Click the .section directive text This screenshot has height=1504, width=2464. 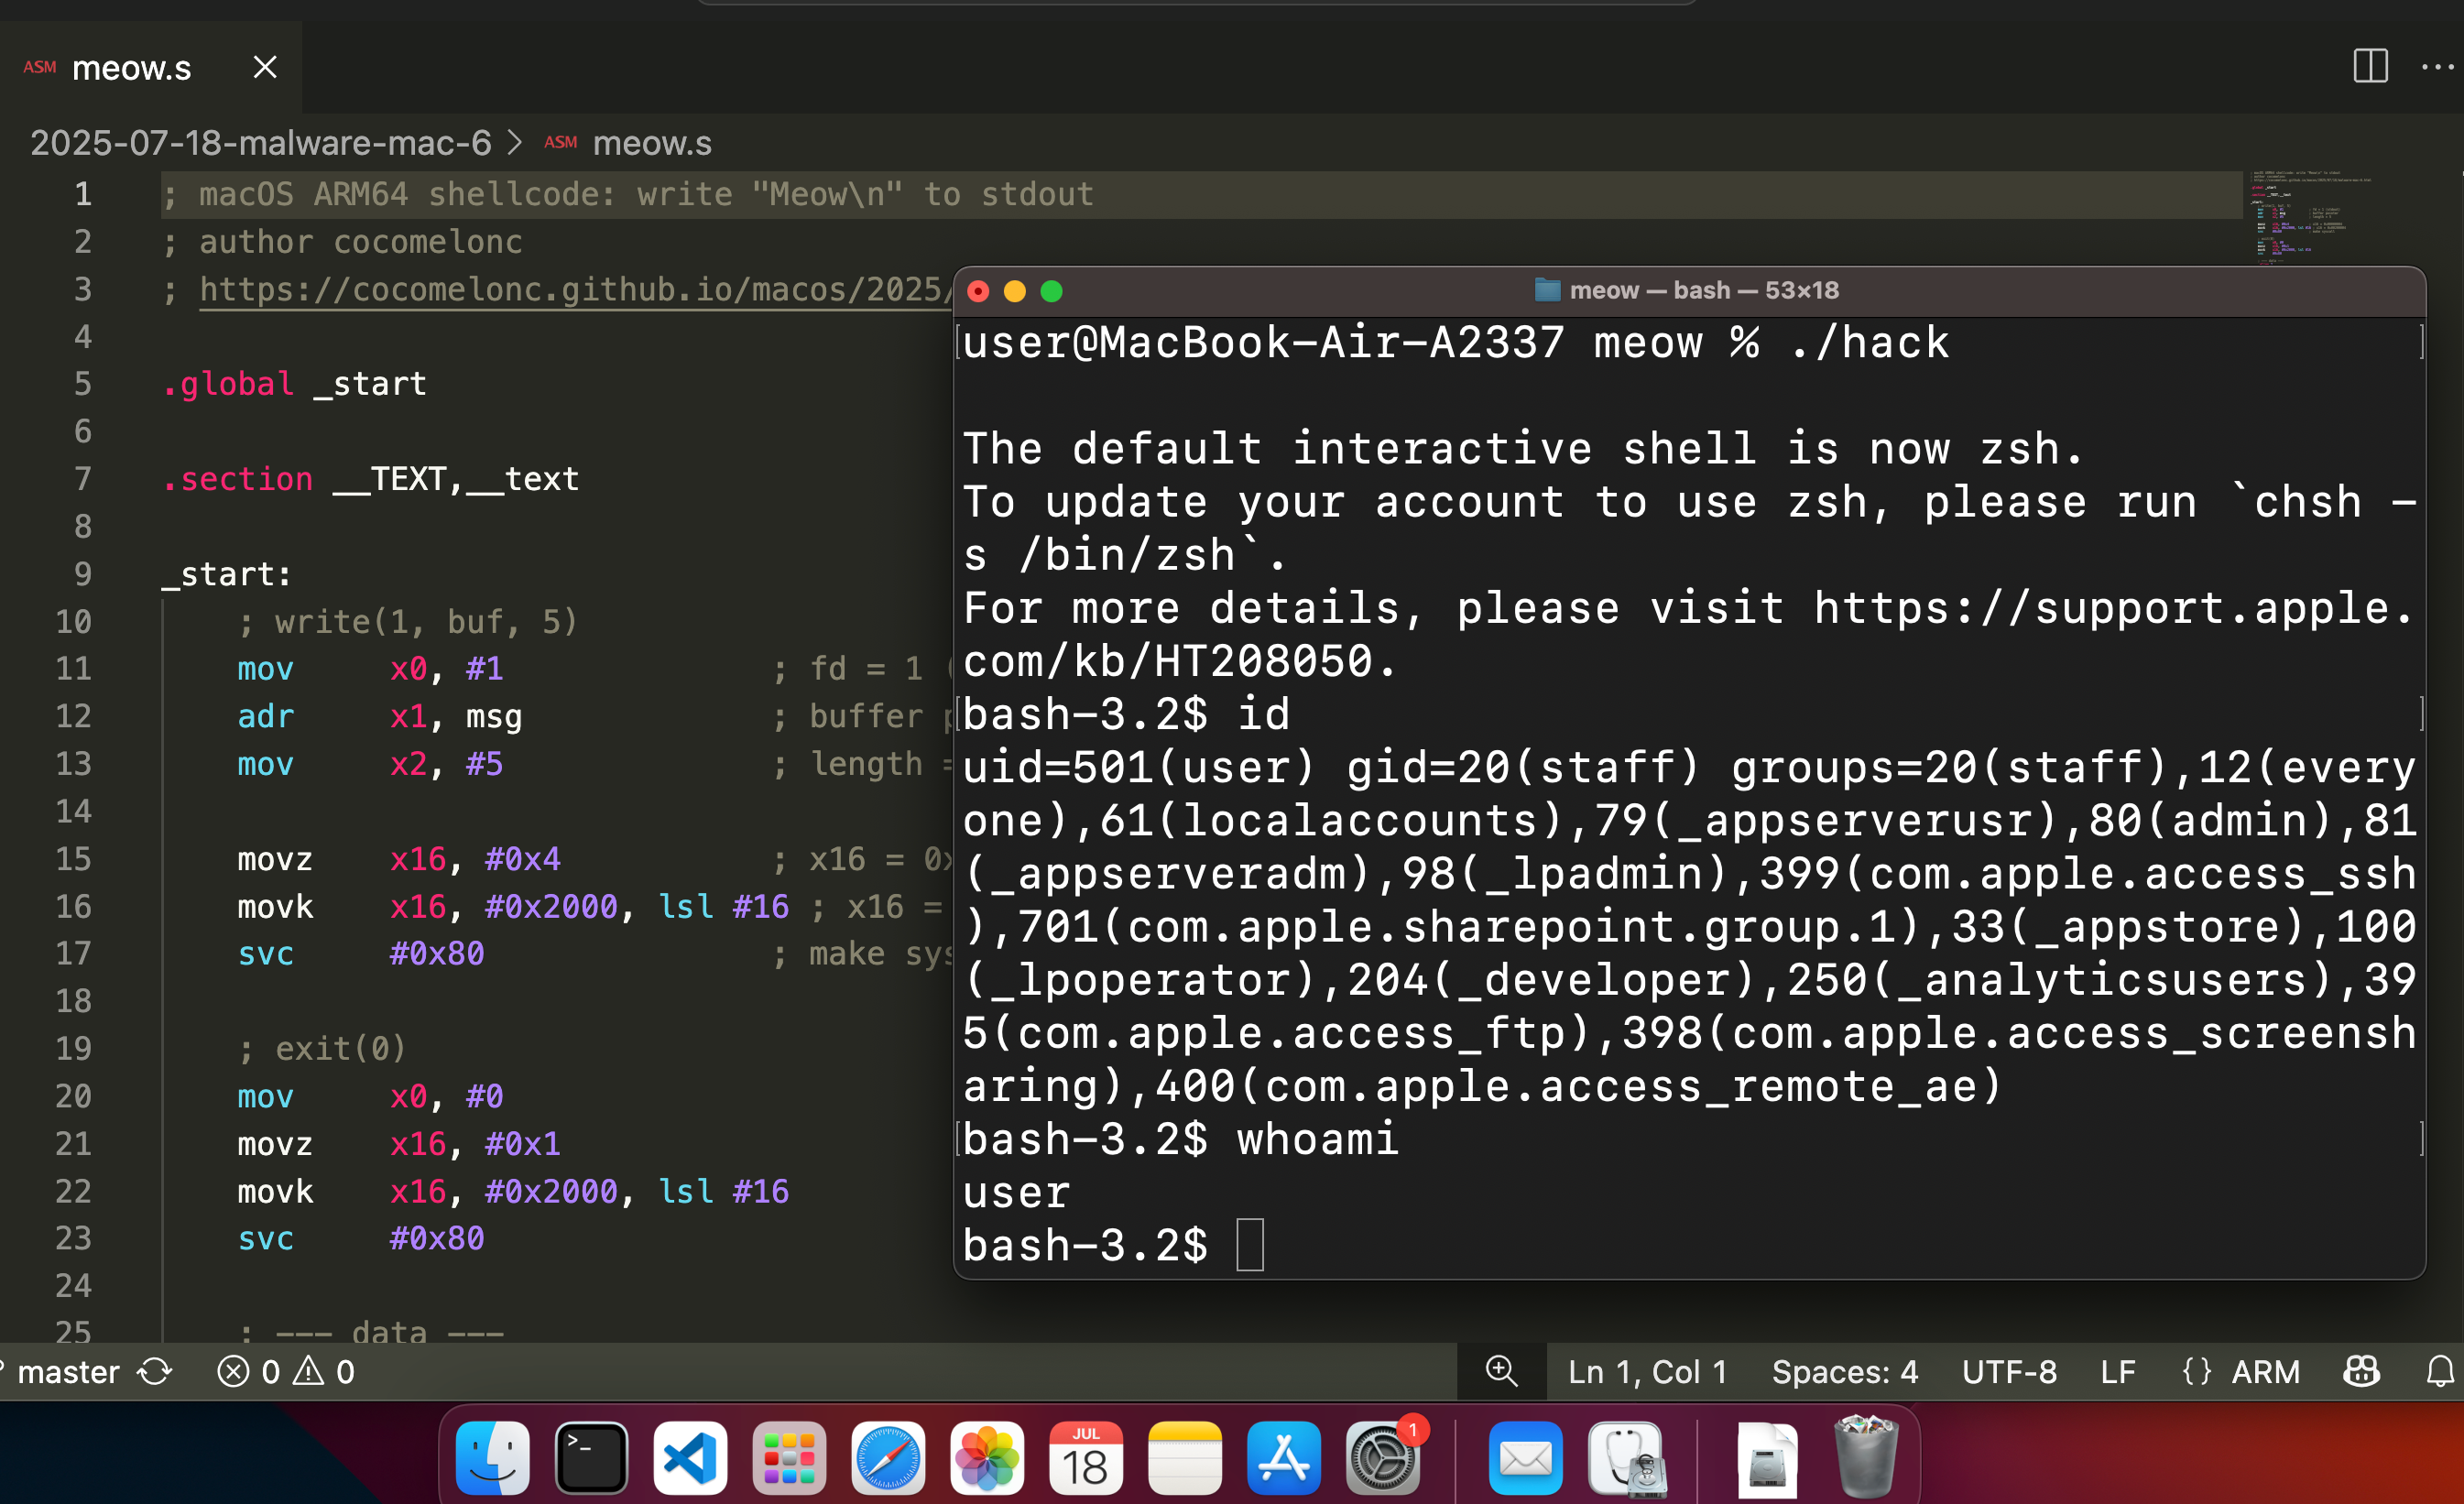238,479
